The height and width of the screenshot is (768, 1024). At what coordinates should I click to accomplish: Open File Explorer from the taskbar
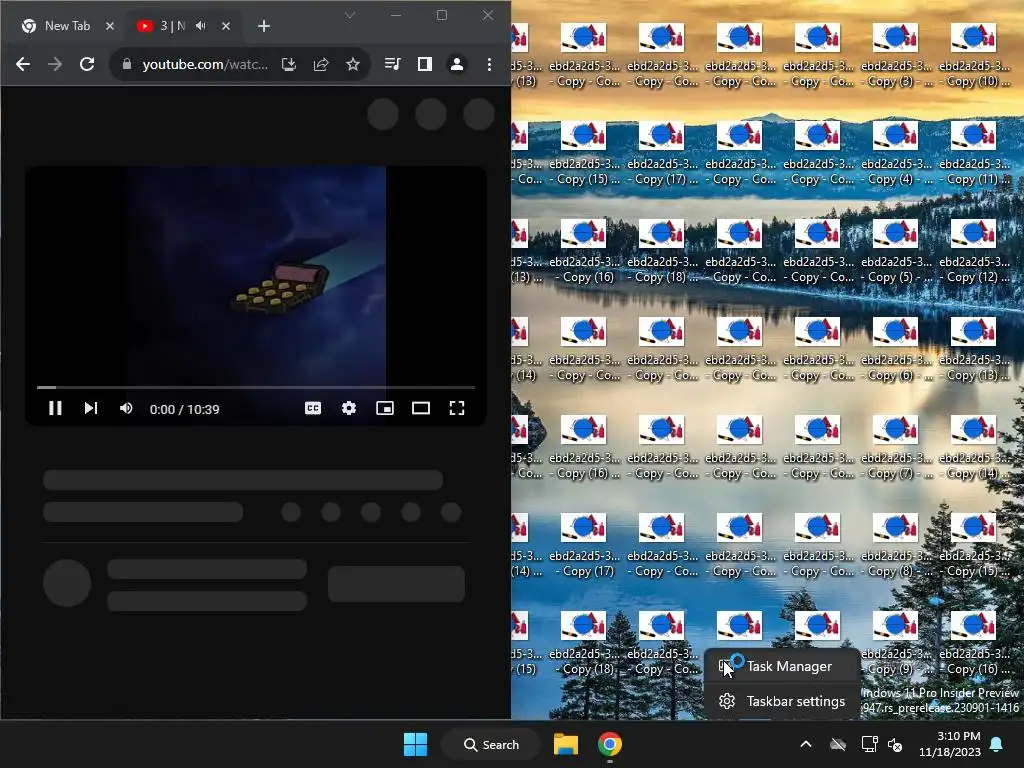tap(566, 744)
